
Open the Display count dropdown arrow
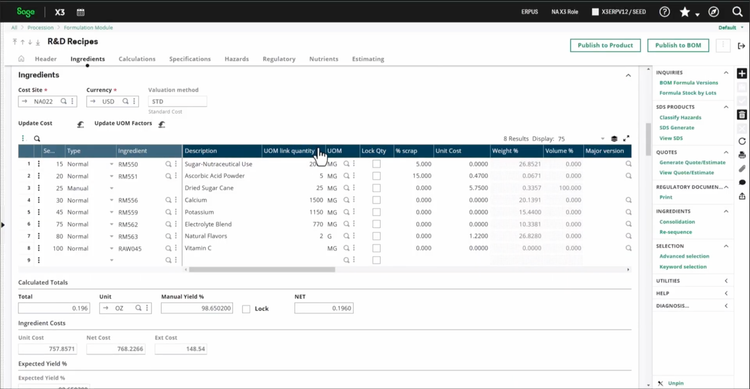602,139
